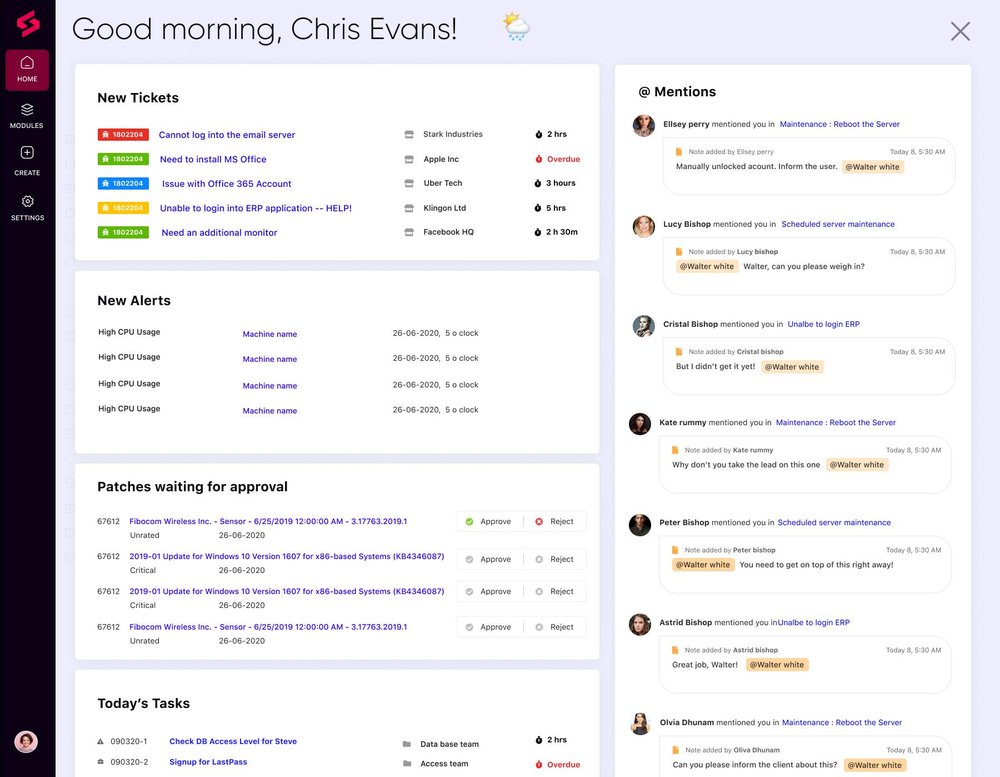Approve the first Fibocom Wireless patch
The height and width of the screenshot is (777, 1000).
pos(489,522)
